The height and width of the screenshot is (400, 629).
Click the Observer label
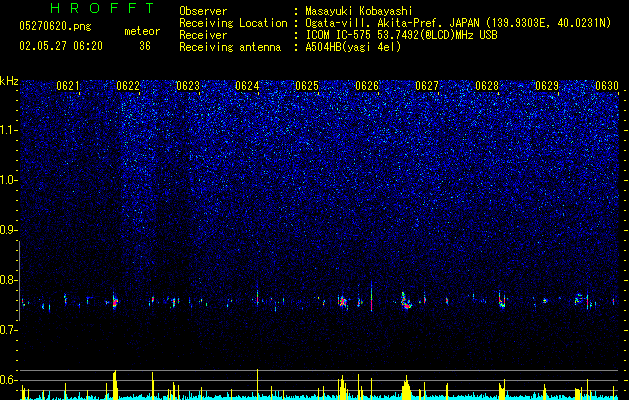pyautogui.click(x=203, y=11)
